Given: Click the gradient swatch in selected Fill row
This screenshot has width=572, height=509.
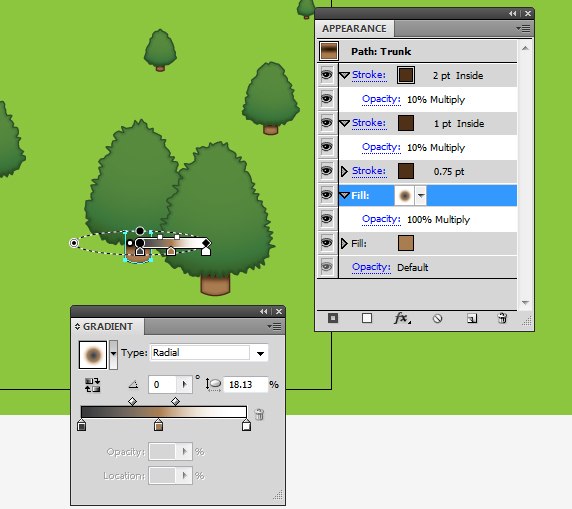Looking at the screenshot, I should coord(405,196).
